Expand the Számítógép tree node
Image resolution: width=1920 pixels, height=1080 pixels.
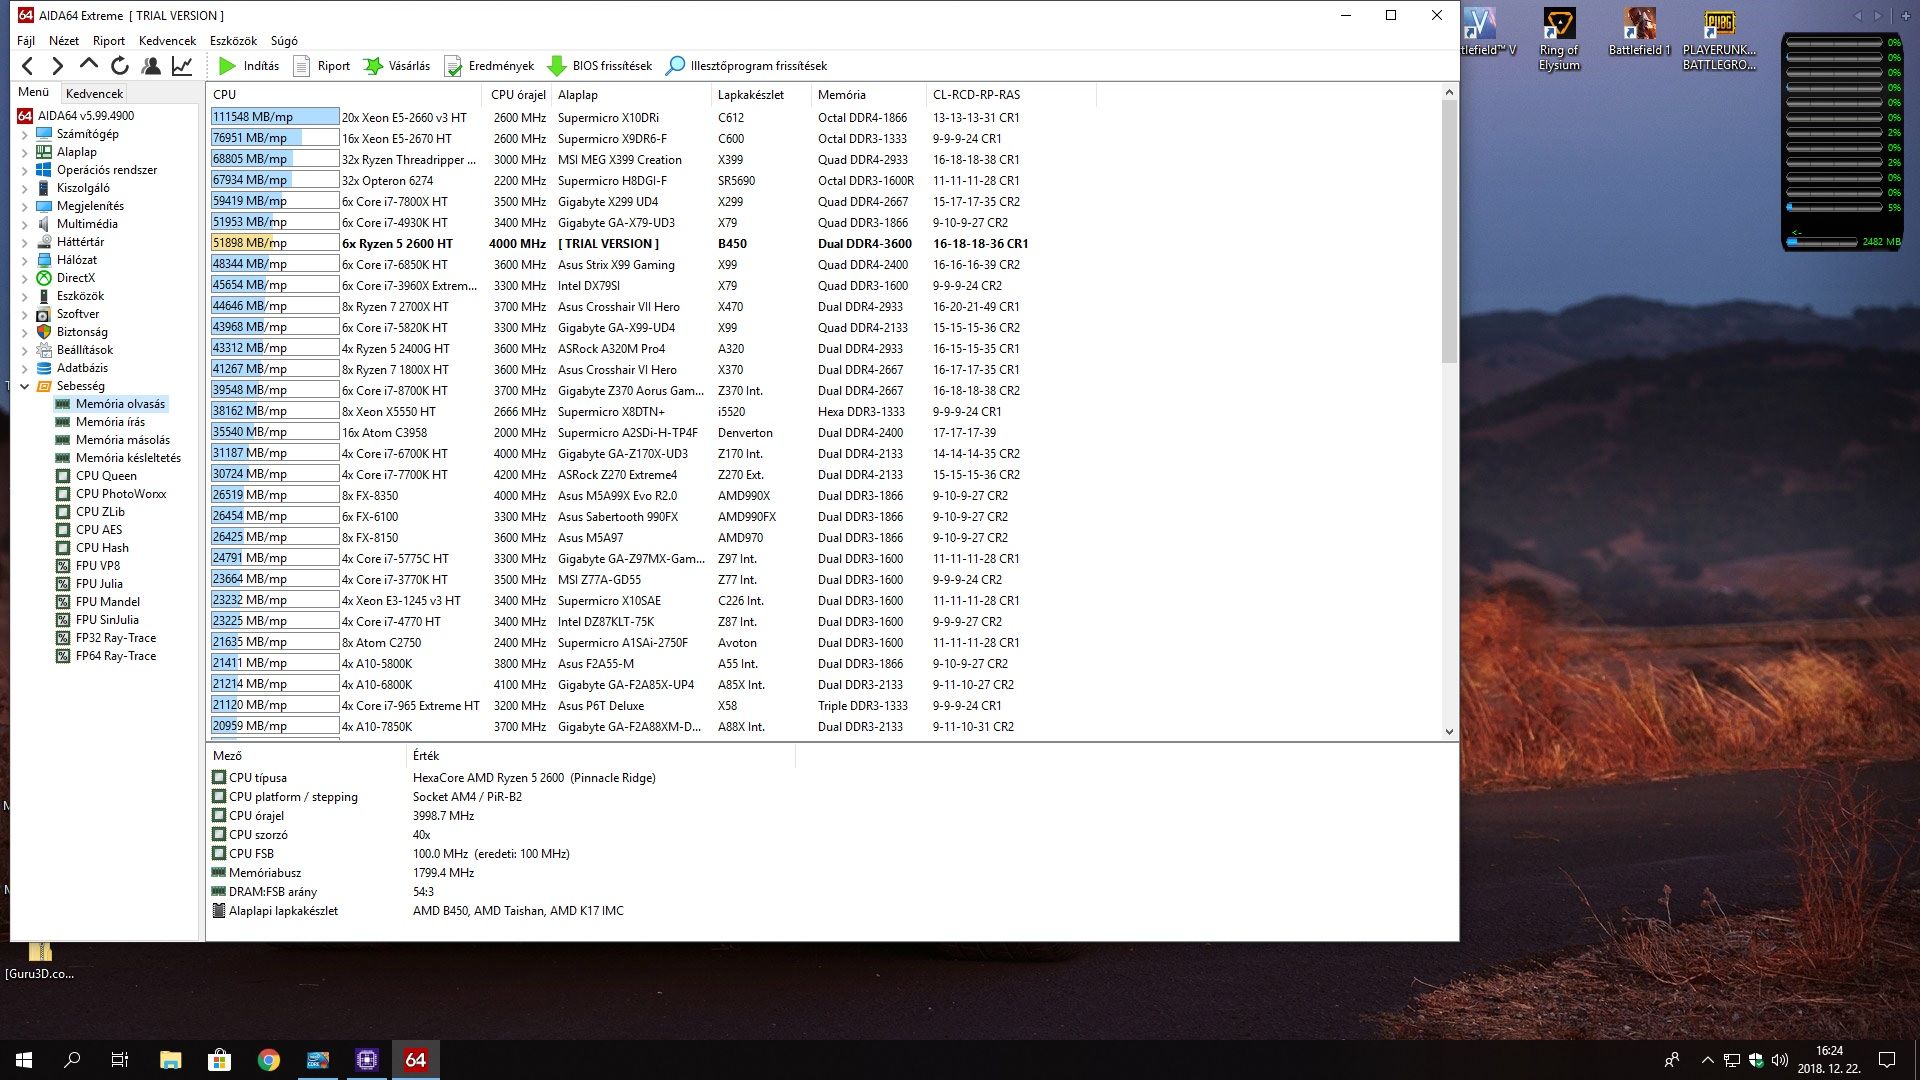click(x=25, y=134)
